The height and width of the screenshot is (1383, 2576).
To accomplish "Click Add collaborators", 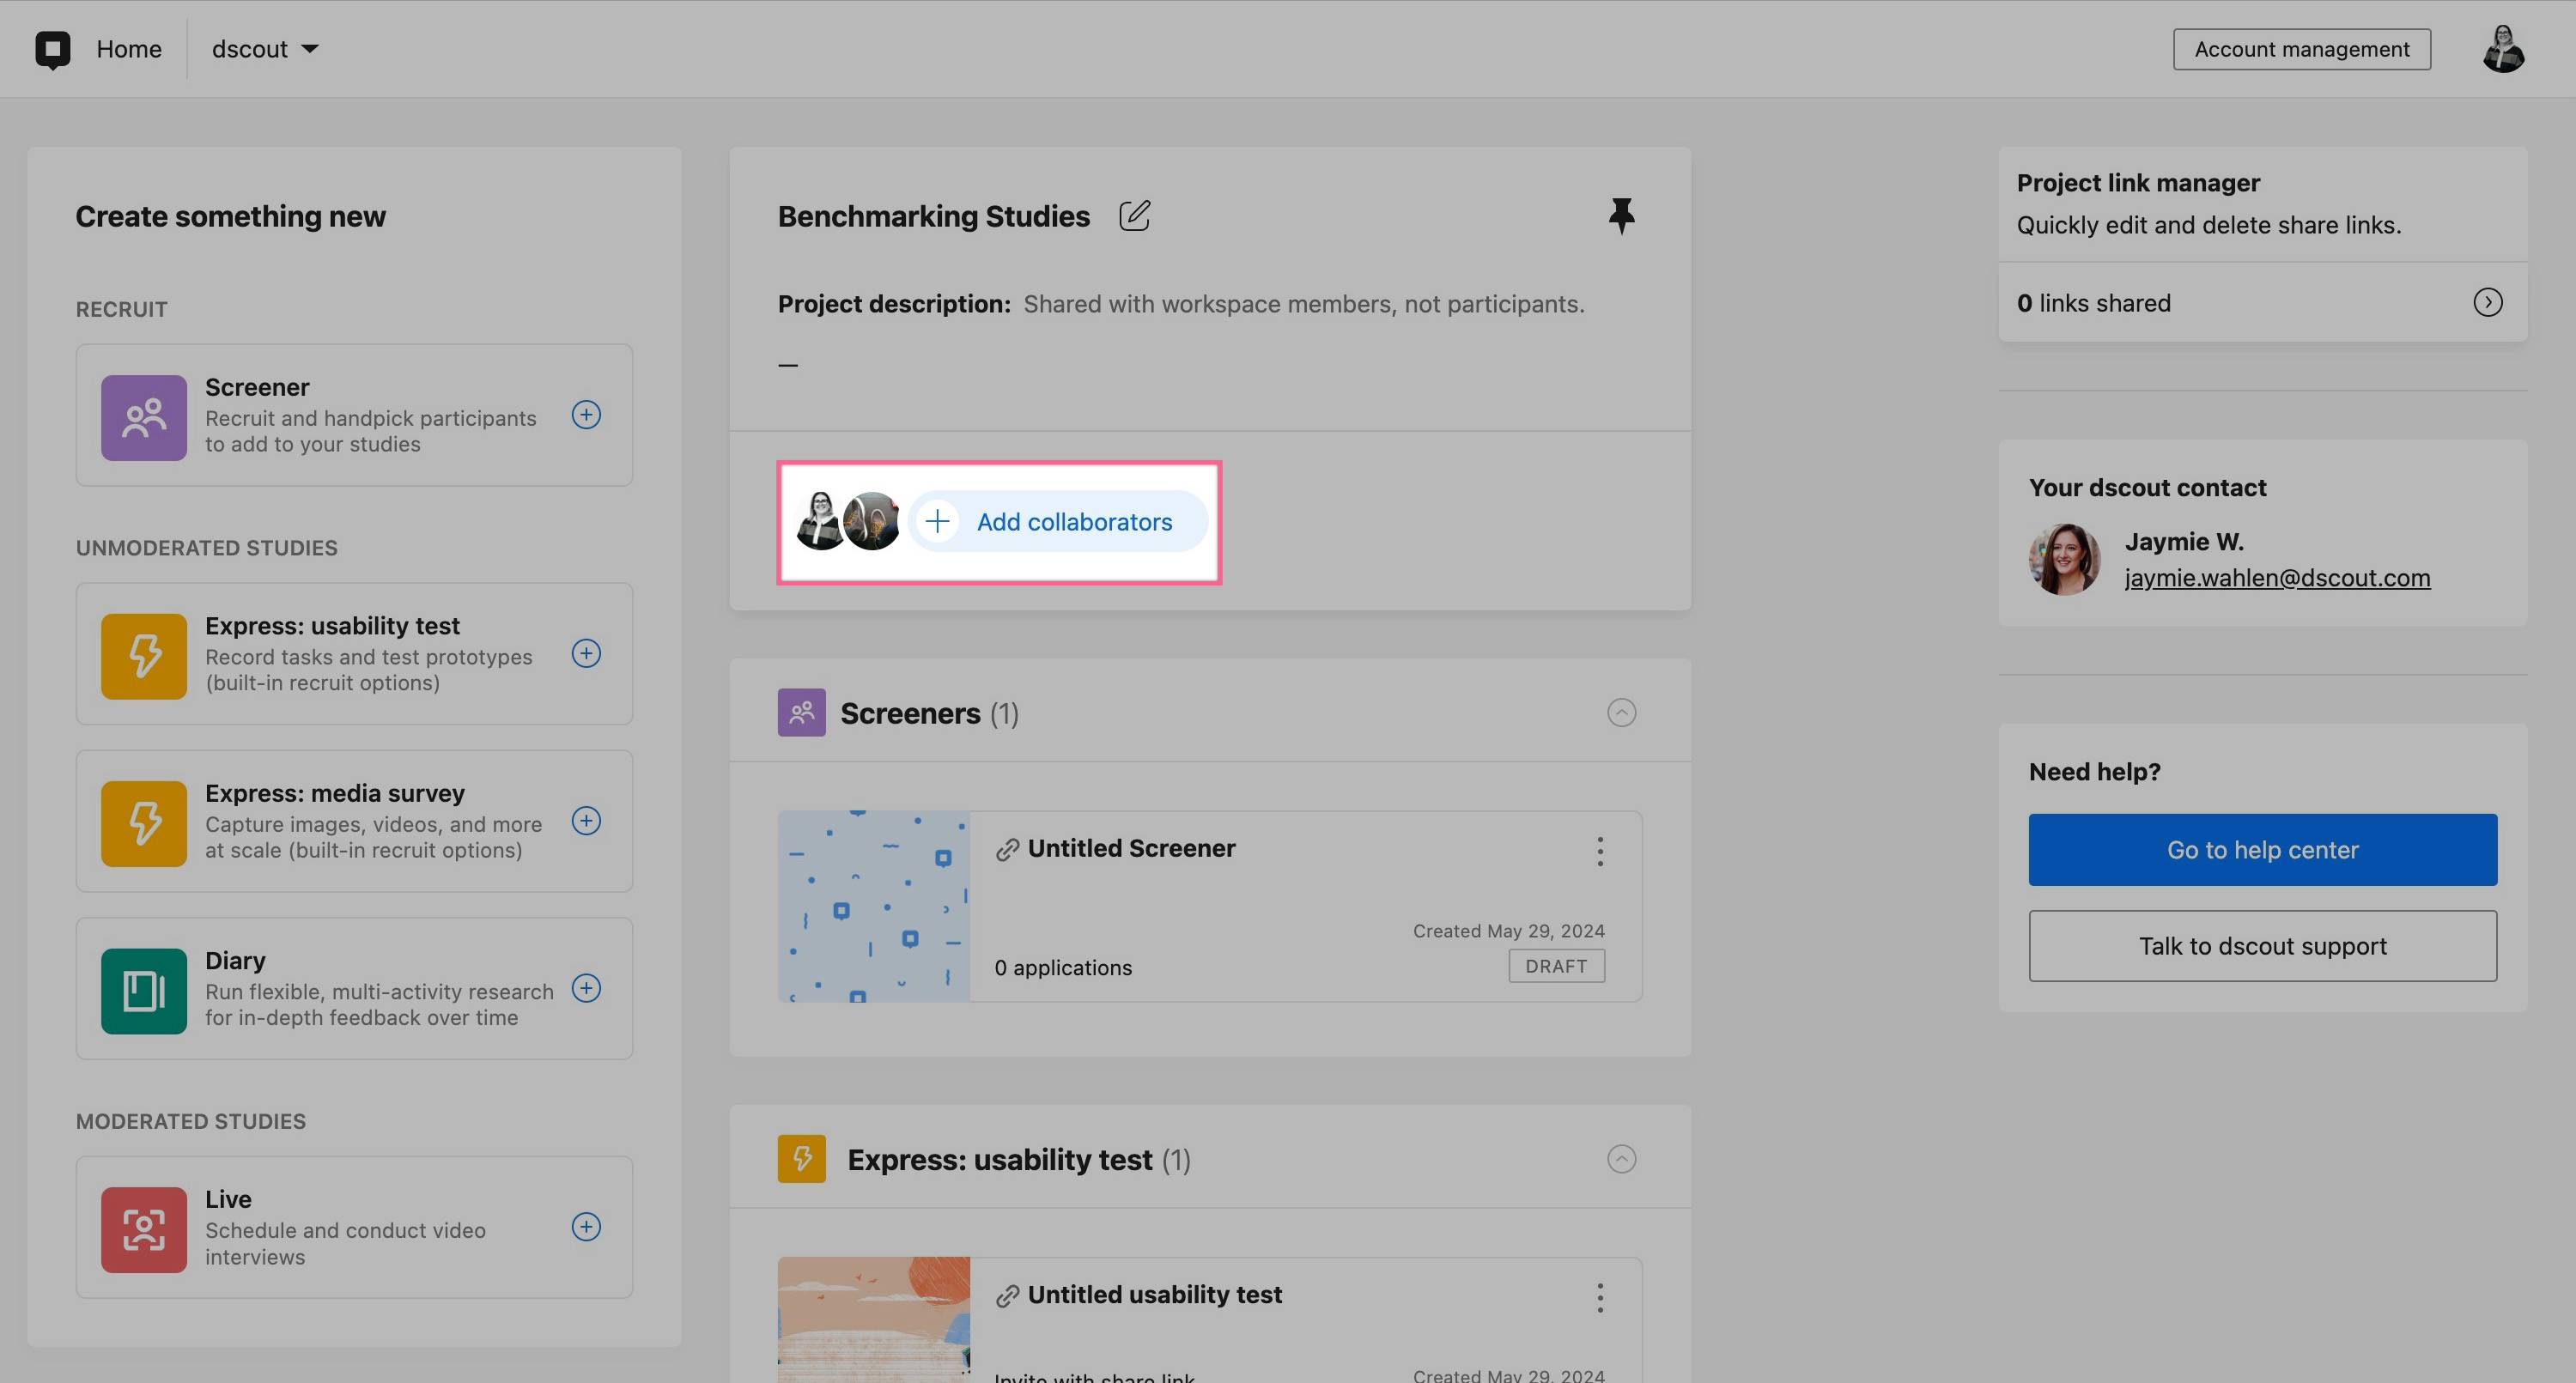I will pos(1058,521).
